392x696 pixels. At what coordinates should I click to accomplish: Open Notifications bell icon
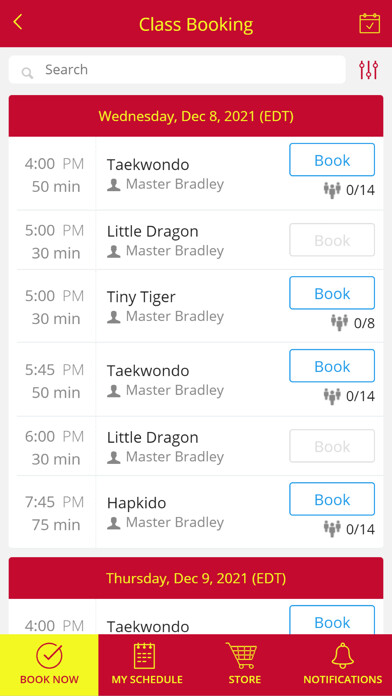tap(343, 655)
